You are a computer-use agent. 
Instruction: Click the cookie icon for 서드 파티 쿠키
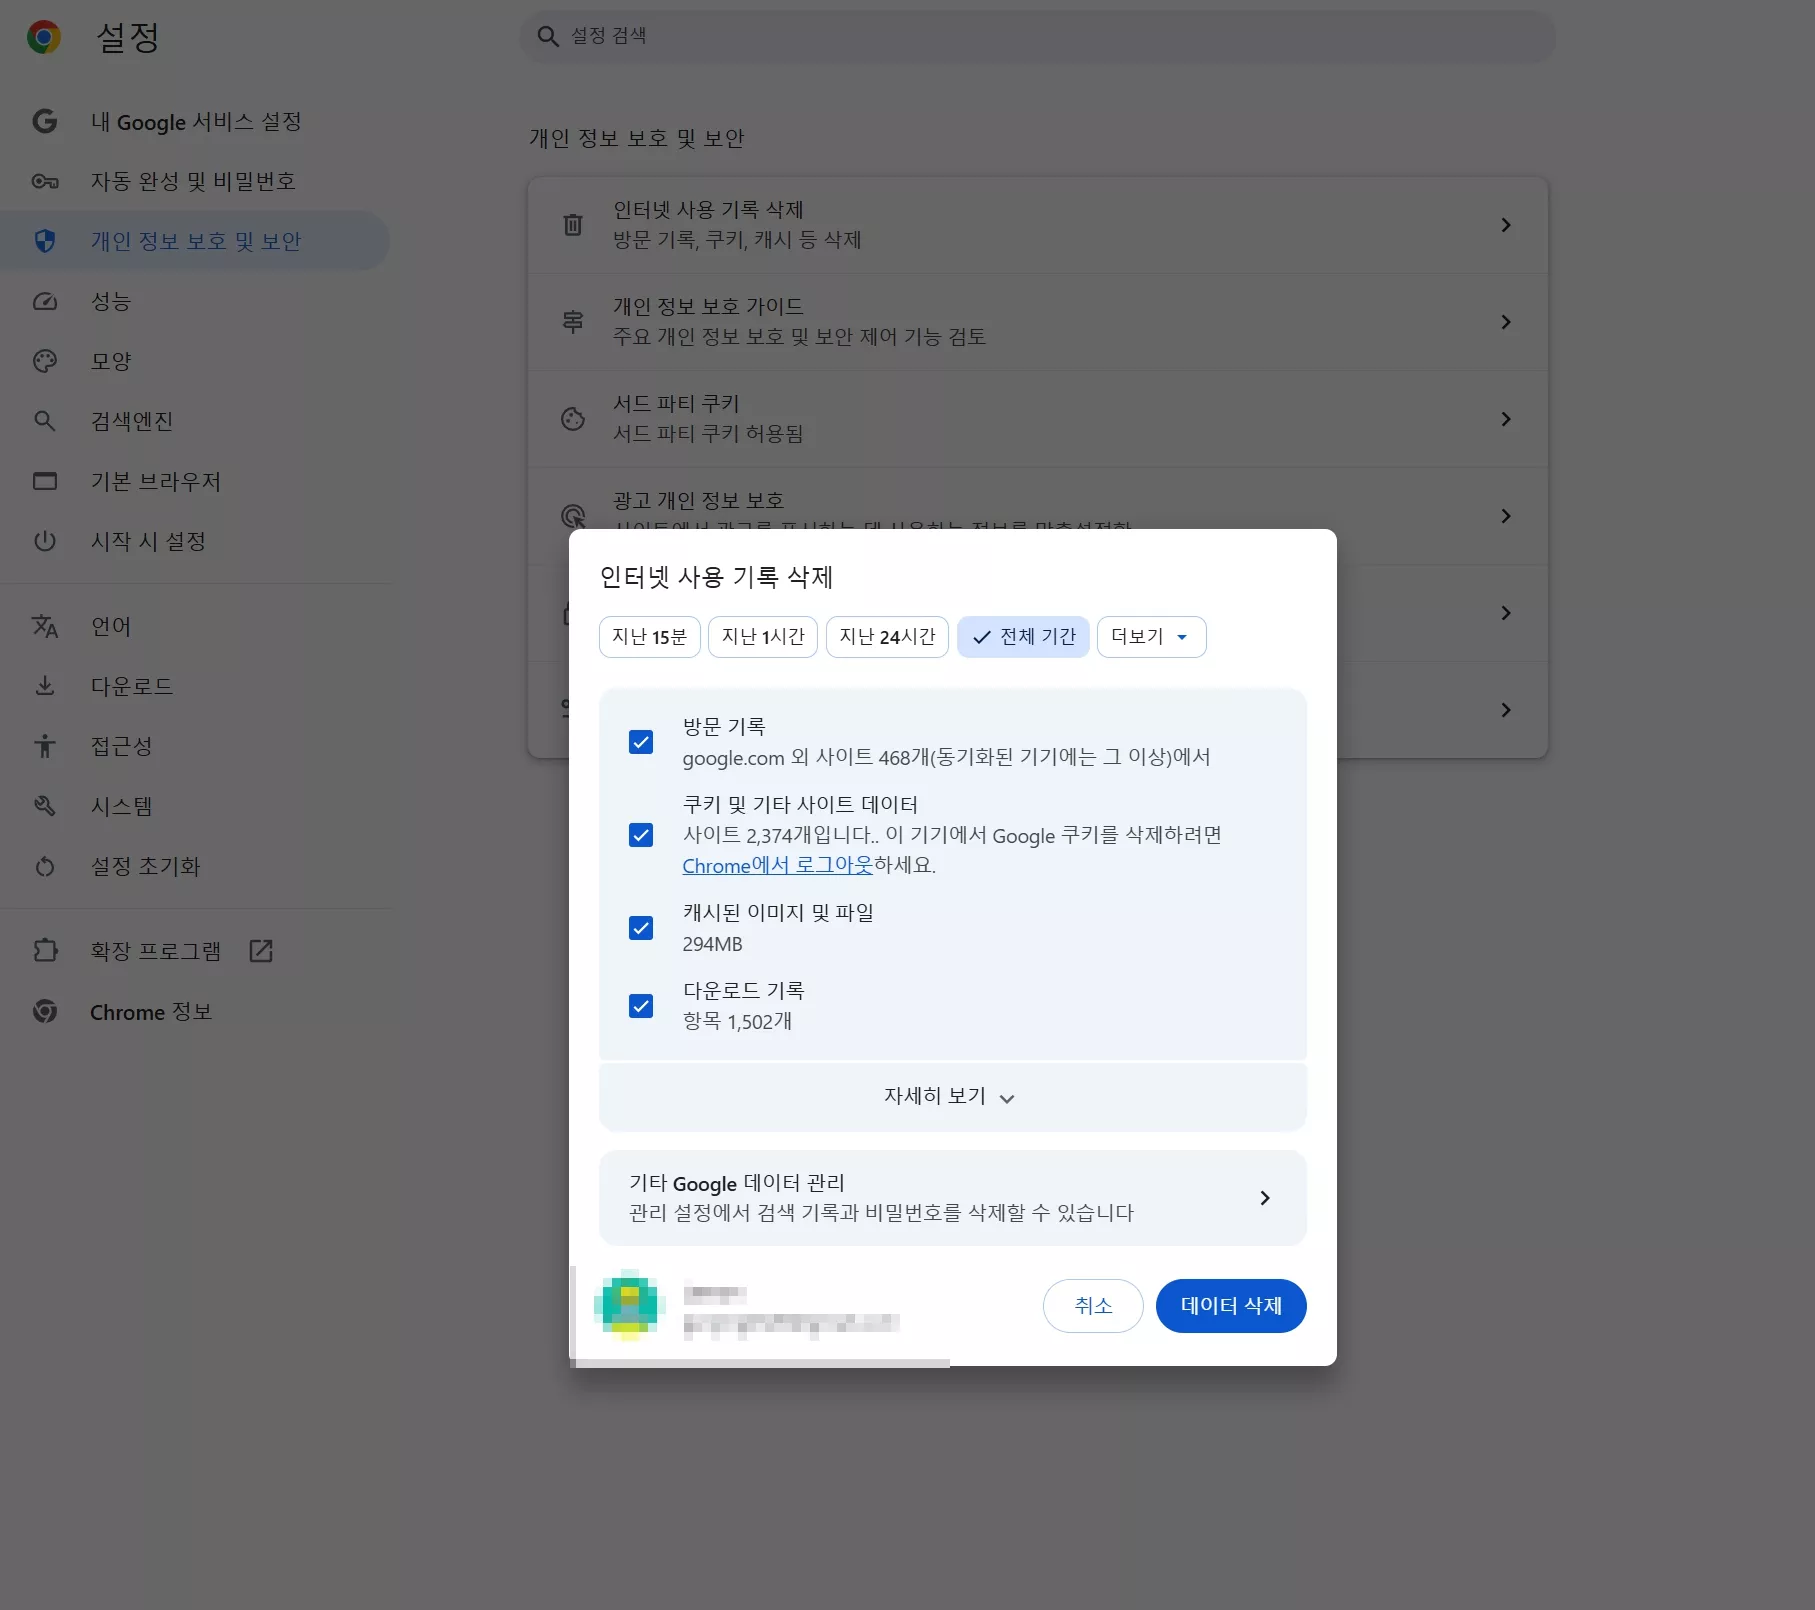click(x=572, y=419)
